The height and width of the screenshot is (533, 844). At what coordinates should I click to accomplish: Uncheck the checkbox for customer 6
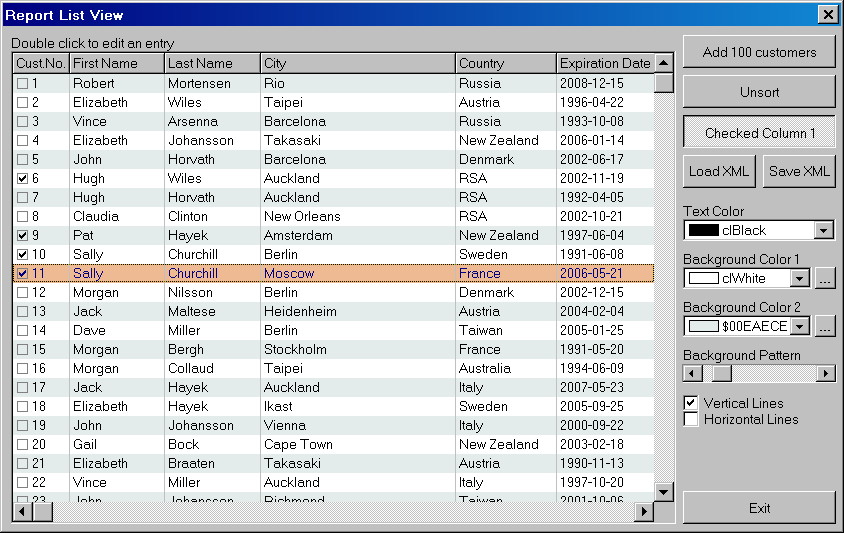pos(22,178)
